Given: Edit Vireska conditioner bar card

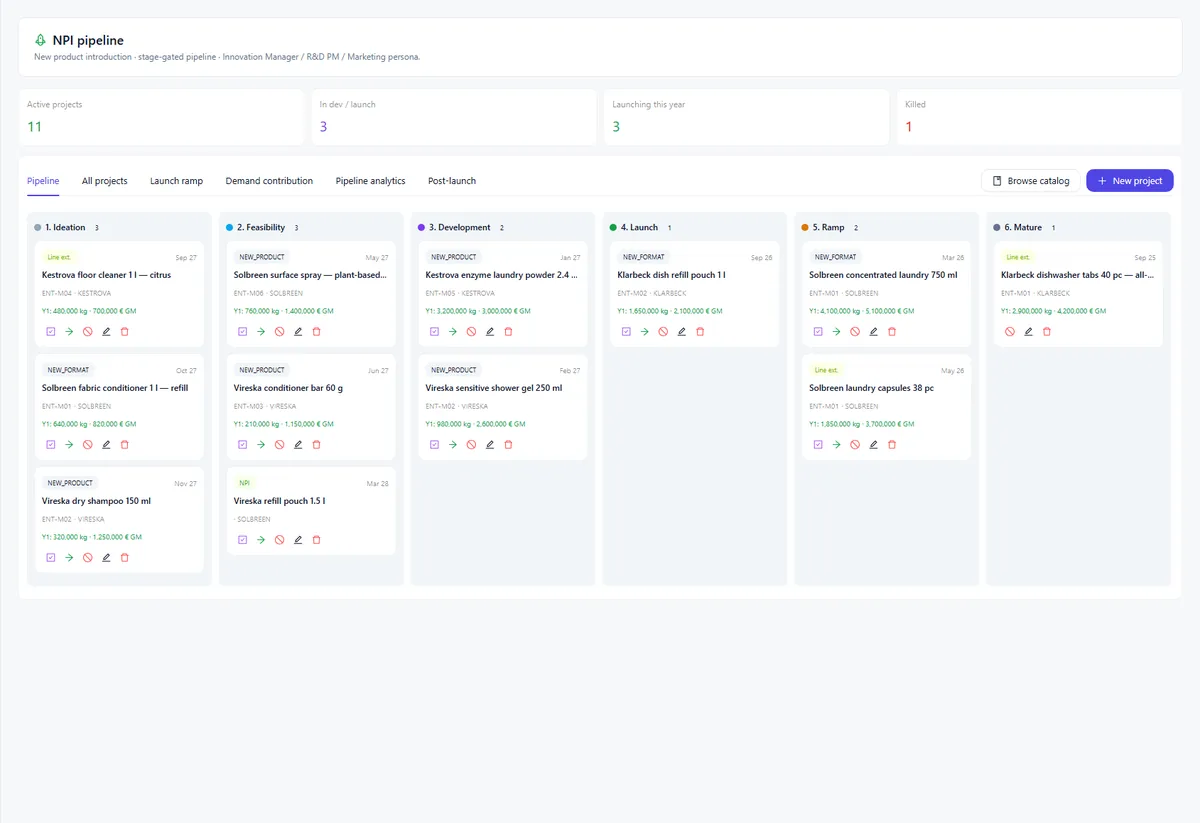Looking at the screenshot, I should (x=298, y=444).
